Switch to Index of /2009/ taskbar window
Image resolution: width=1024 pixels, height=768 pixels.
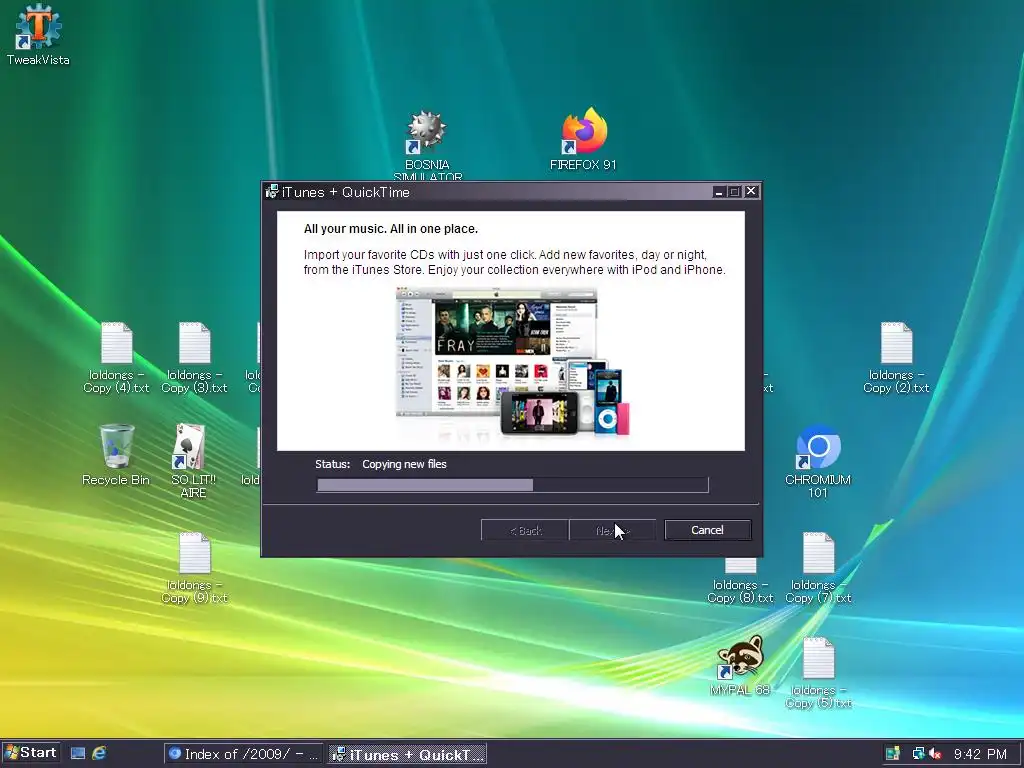pos(243,754)
